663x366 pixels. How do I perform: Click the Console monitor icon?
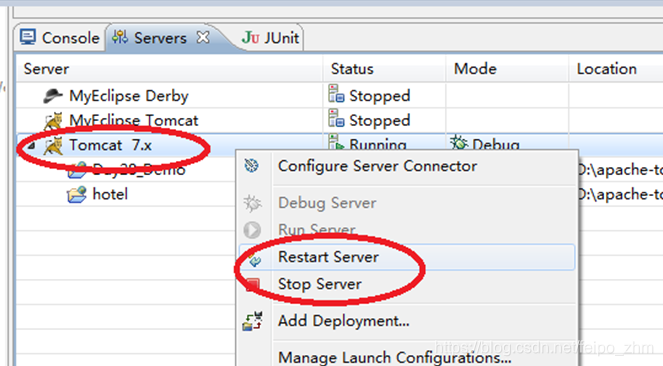28,37
